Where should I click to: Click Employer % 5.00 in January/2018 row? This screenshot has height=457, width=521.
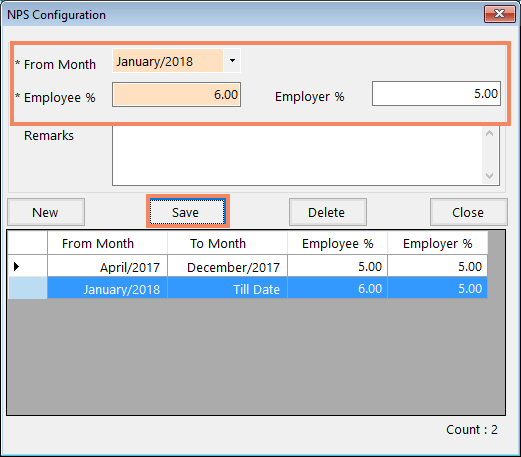click(x=437, y=288)
